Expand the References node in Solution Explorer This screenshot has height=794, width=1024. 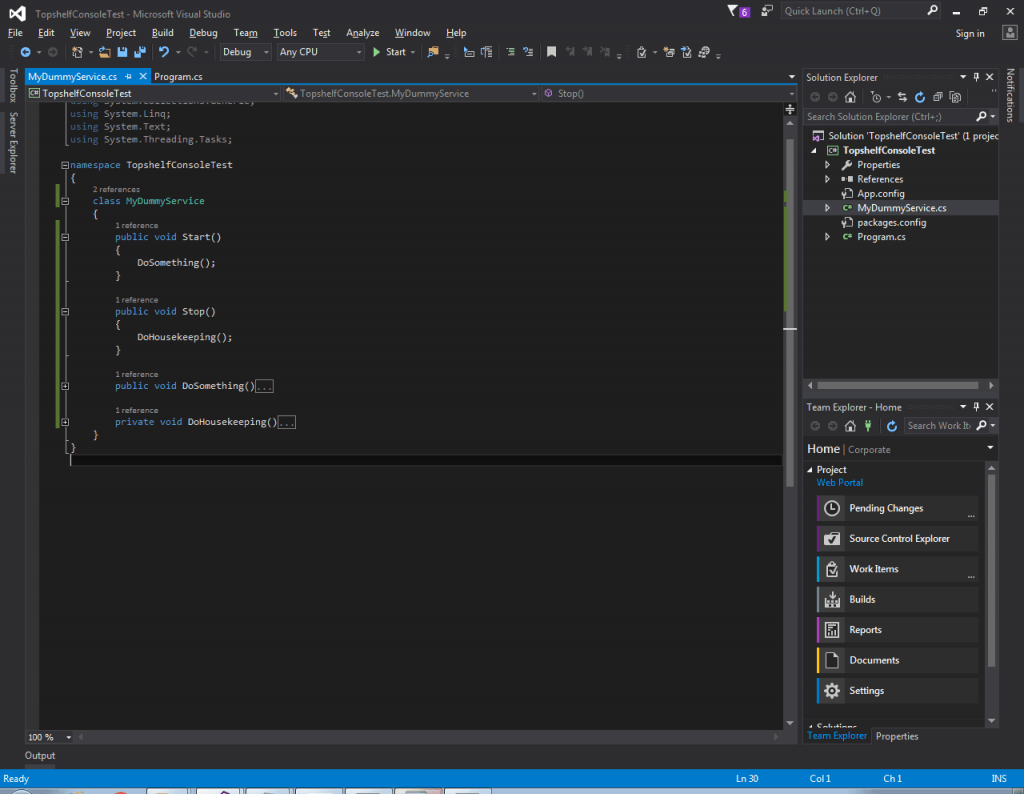pos(827,180)
